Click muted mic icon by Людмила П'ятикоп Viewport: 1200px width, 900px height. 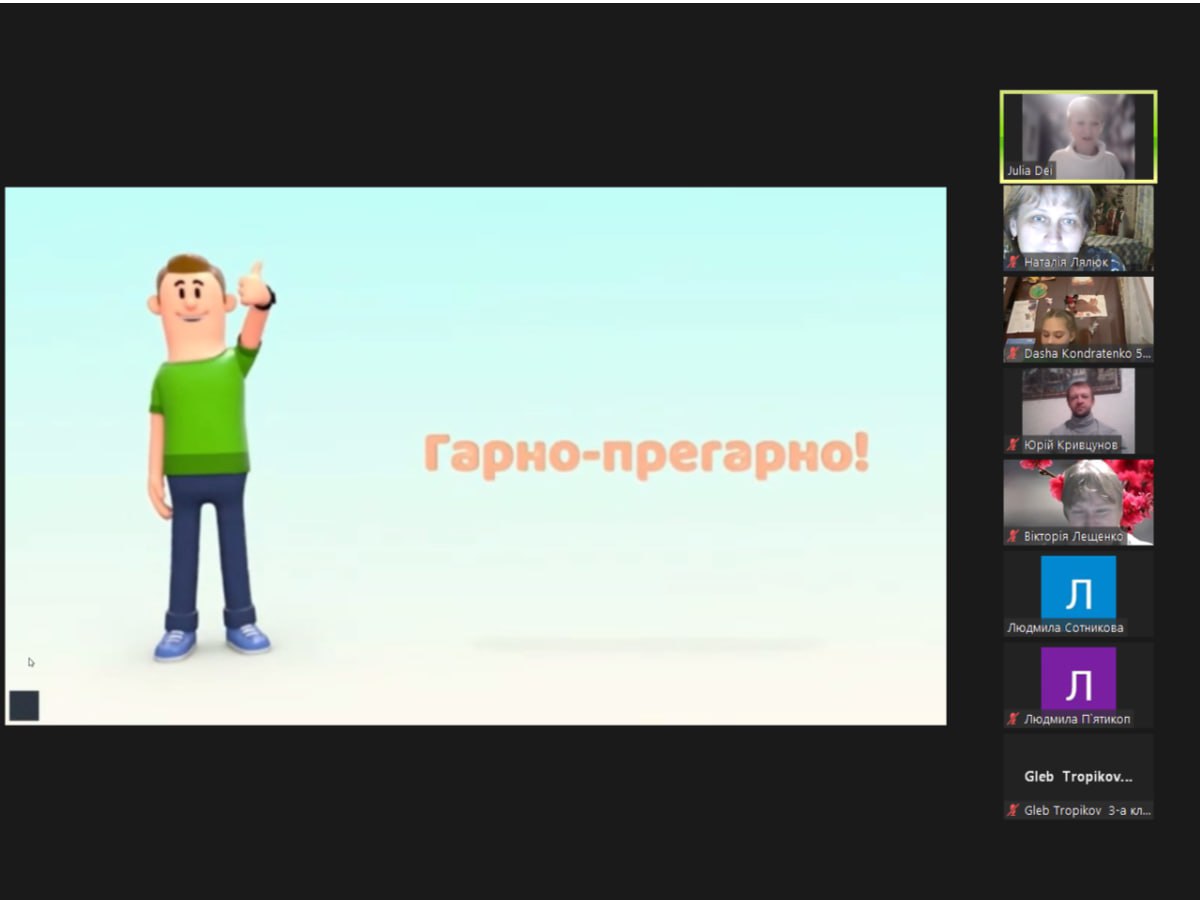pos(1013,719)
